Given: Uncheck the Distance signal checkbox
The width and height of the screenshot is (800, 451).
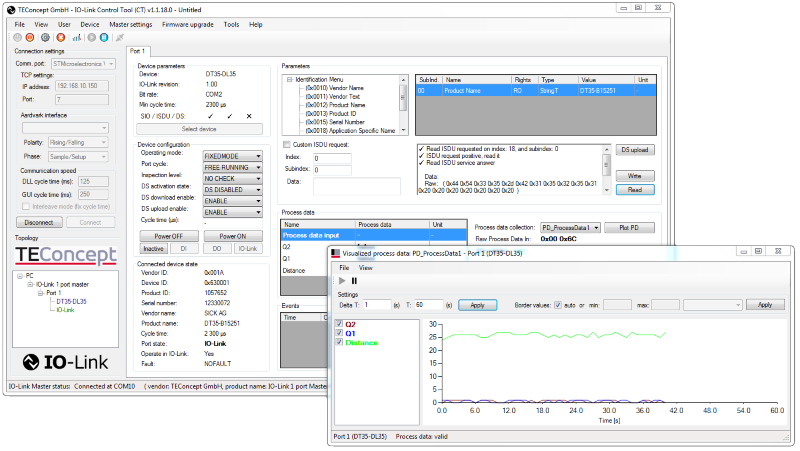Looking at the screenshot, I should coord(338,343).
